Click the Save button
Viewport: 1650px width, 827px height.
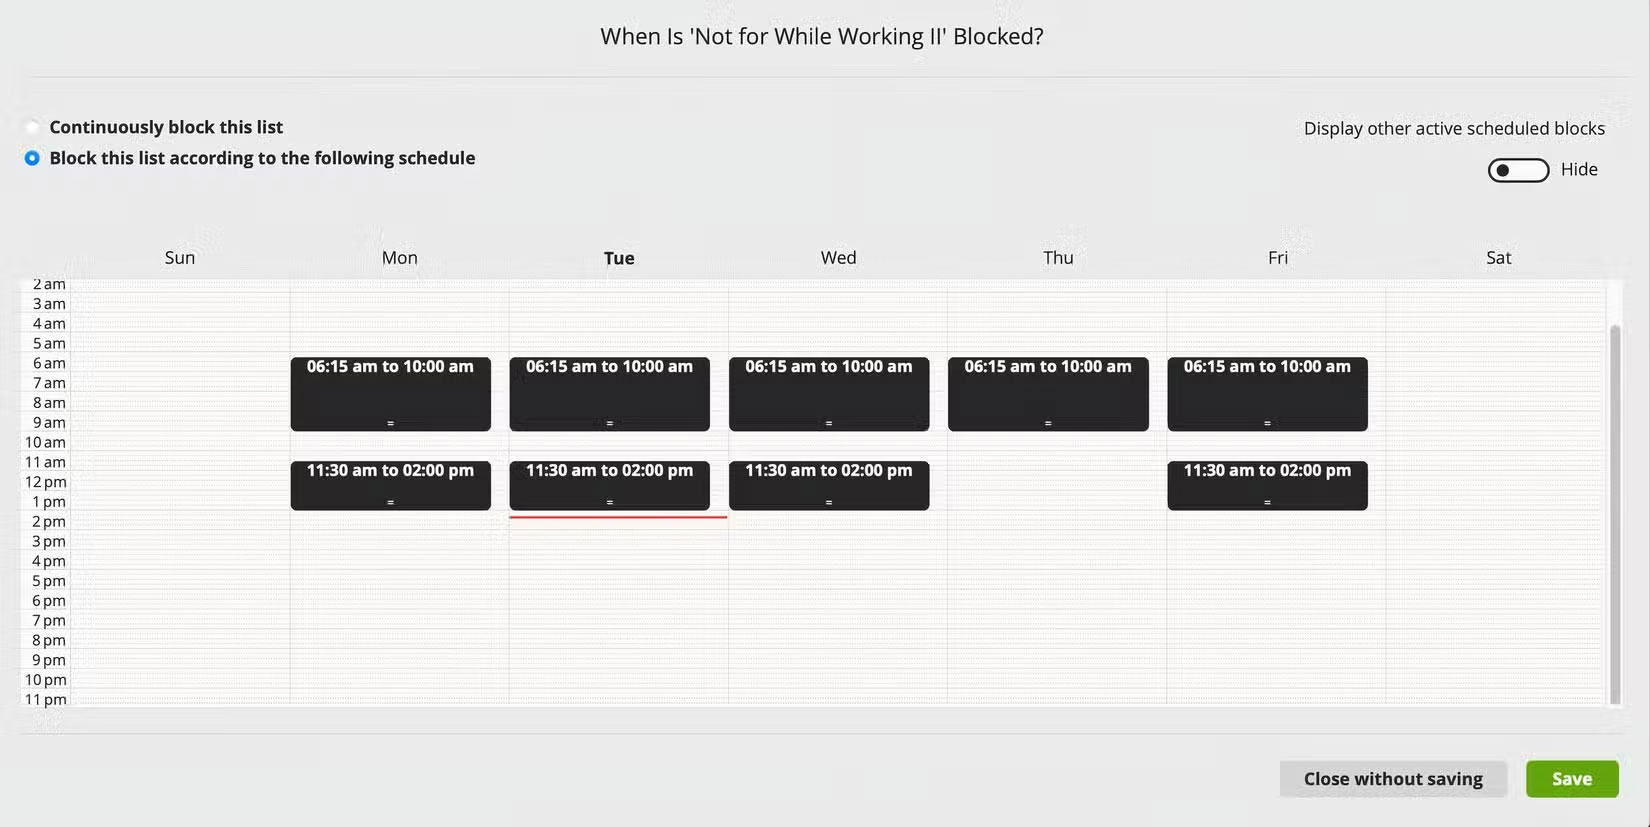1572,779
